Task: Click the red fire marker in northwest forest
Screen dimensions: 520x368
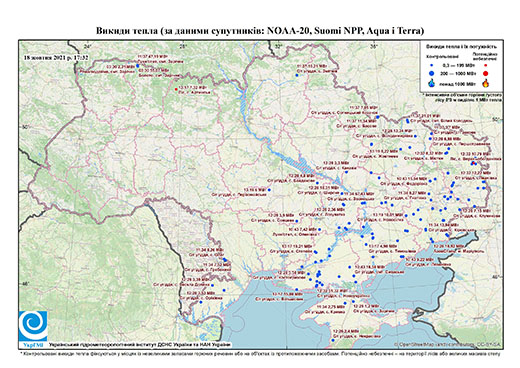Action: [176, 89]
